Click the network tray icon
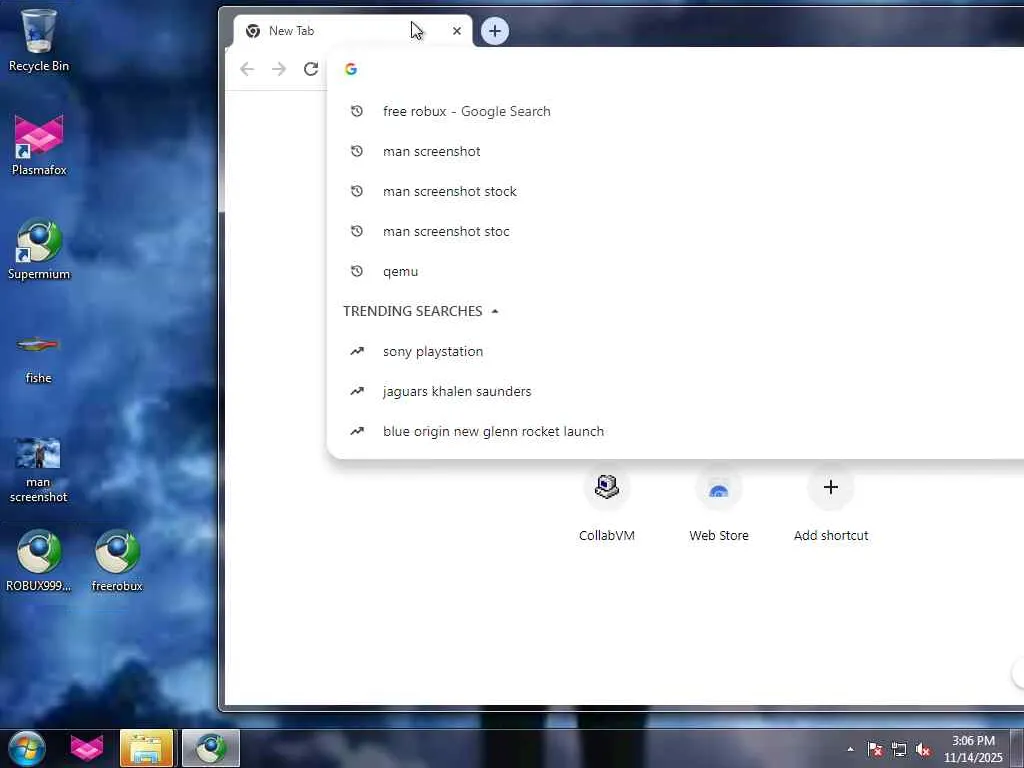 click(x=899, y=749)
